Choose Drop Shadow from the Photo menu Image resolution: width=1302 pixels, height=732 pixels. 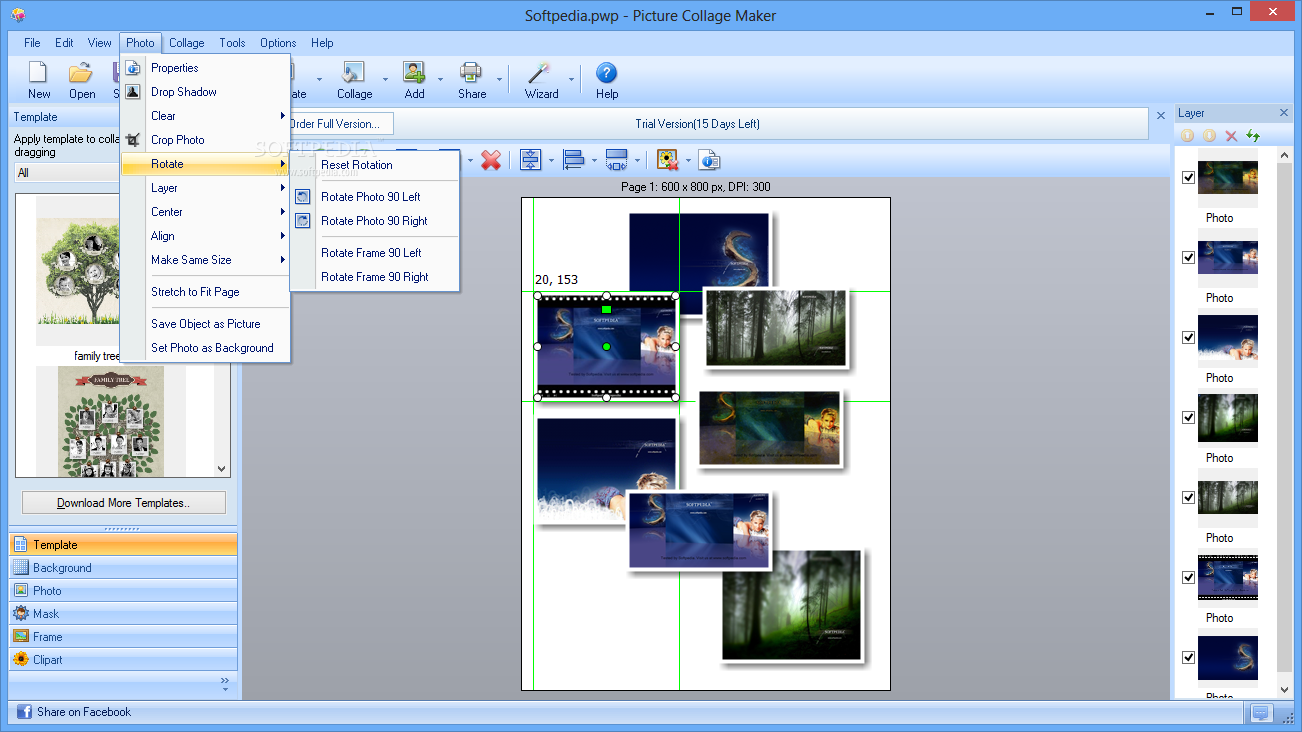(205, 92)
